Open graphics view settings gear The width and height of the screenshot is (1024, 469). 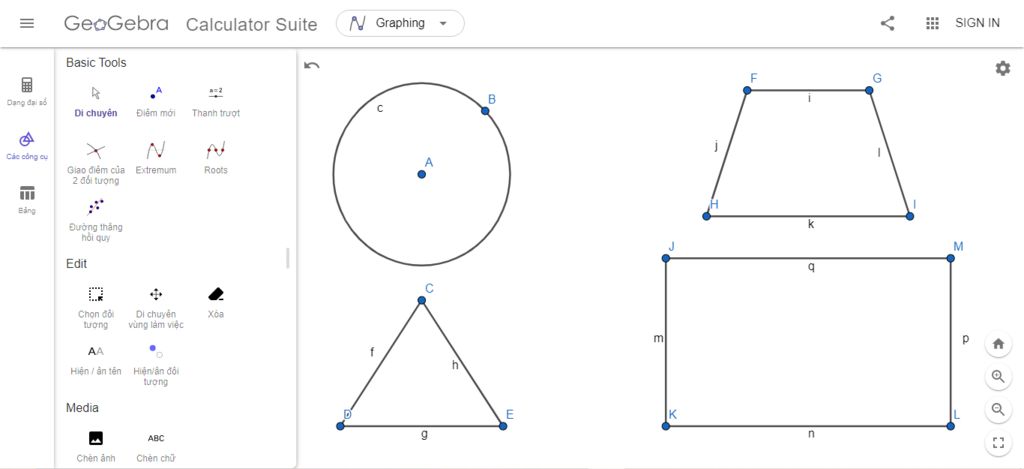(x=1002, y=68)
